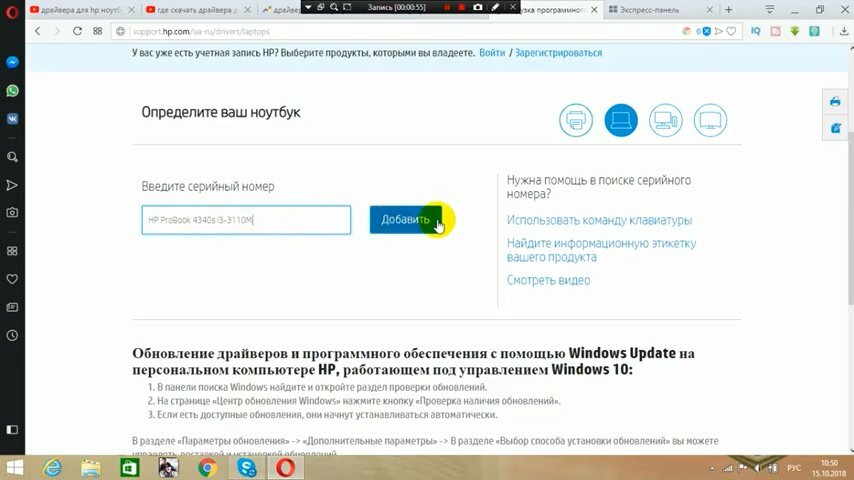Screen dimensions: 854x480
Task: Pause the screen recording
Action: click(x=447, y=7)
